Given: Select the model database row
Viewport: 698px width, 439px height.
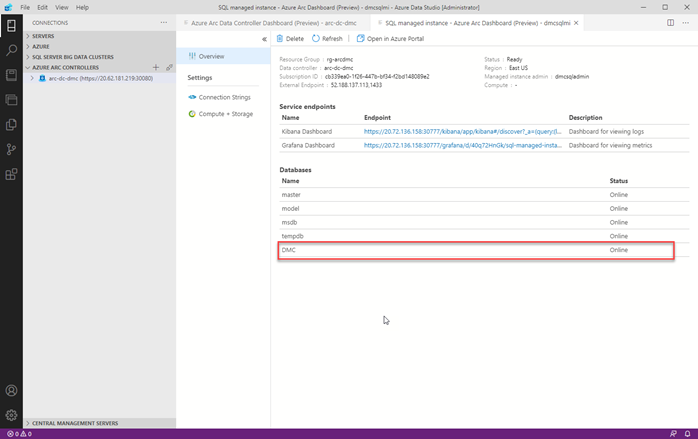Looking at the screenshot, I should click(484, 208).
